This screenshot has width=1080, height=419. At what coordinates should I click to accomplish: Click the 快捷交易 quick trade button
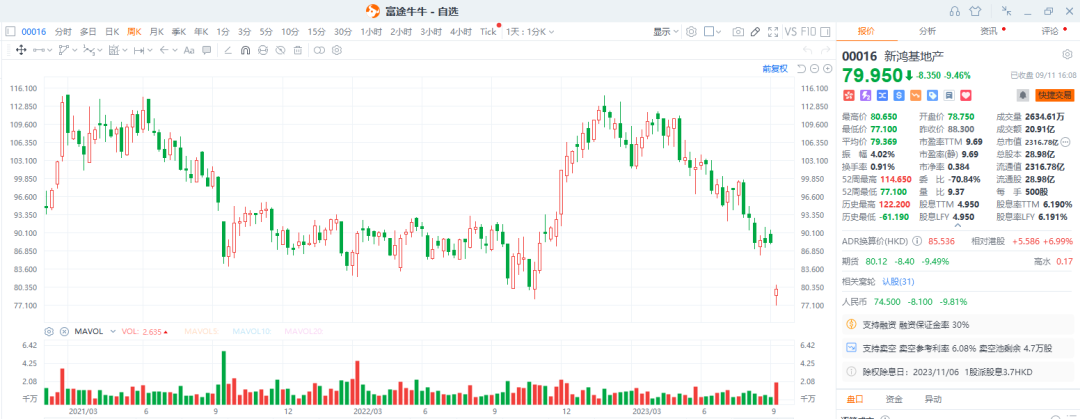pyautogui.click(x=1055, y=95)
